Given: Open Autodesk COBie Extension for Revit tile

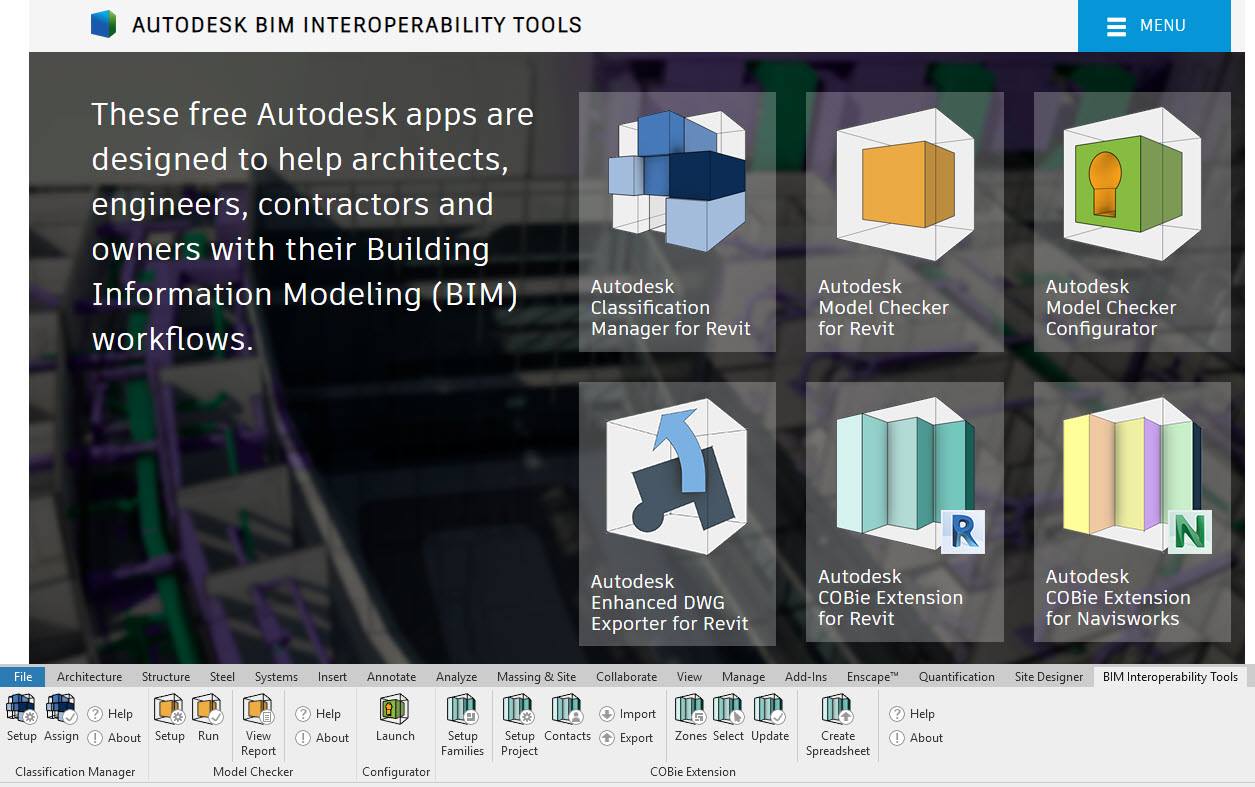Looking at the screenshot, I should (905, 512).
